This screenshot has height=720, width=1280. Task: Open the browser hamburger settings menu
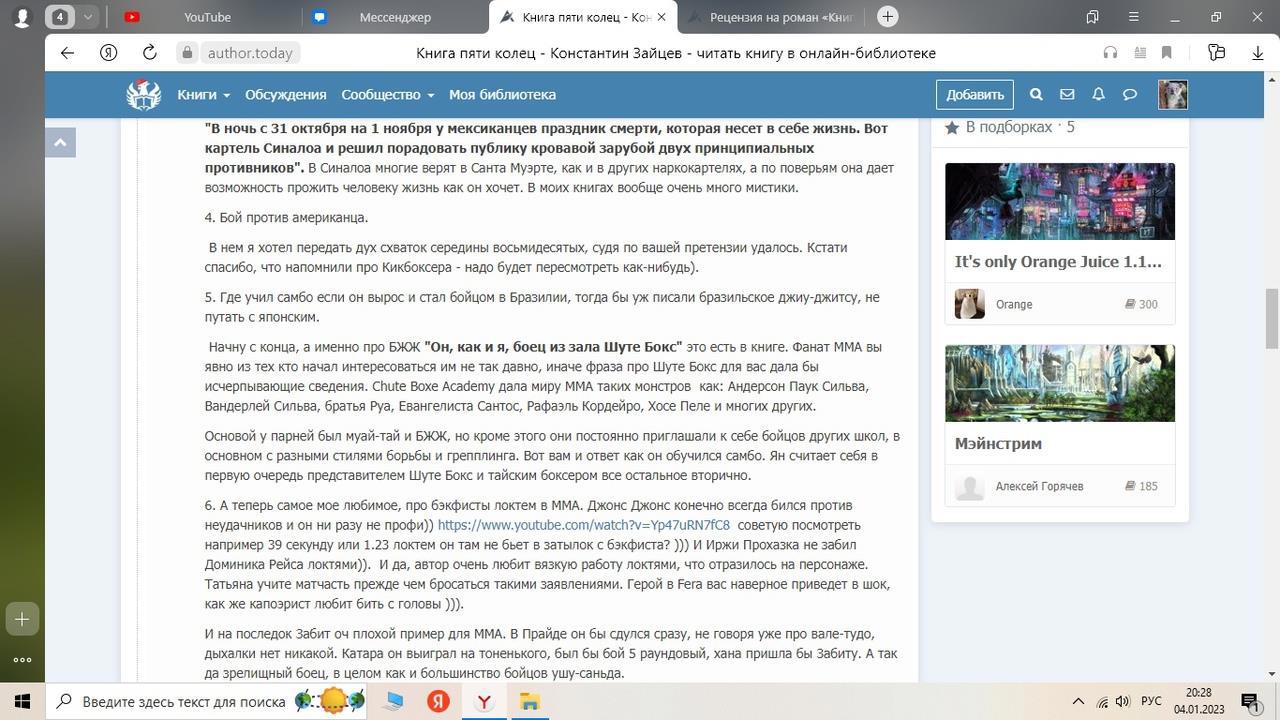(1133, 17)
